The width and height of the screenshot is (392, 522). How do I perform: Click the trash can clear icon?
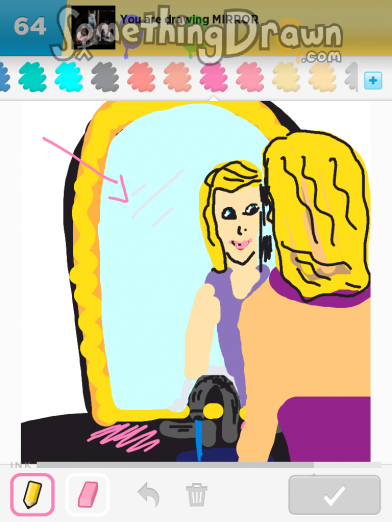pyautogui.click(x=196, y=494)
